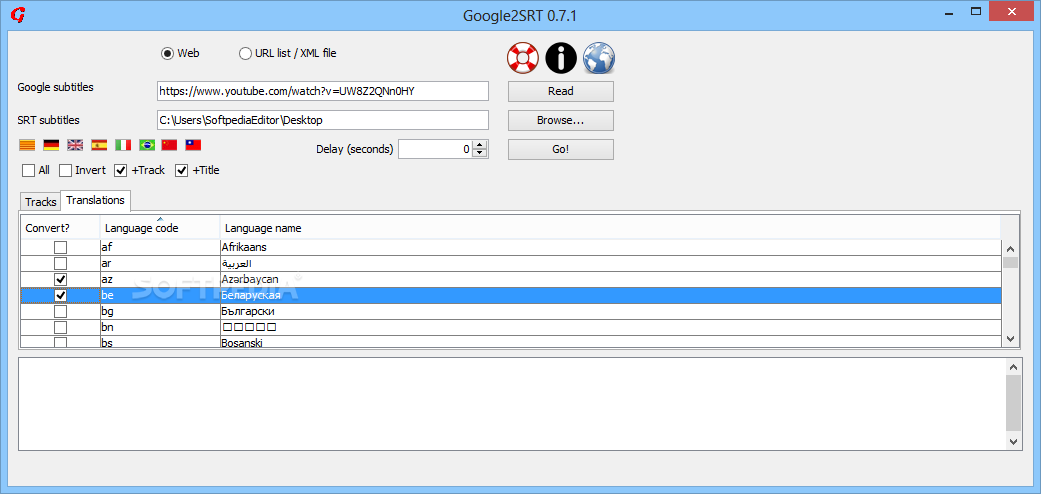Select the Afrikaans language name cell
The height and width of the screenshot is (494, 1041).
click(x=610, y=247)
